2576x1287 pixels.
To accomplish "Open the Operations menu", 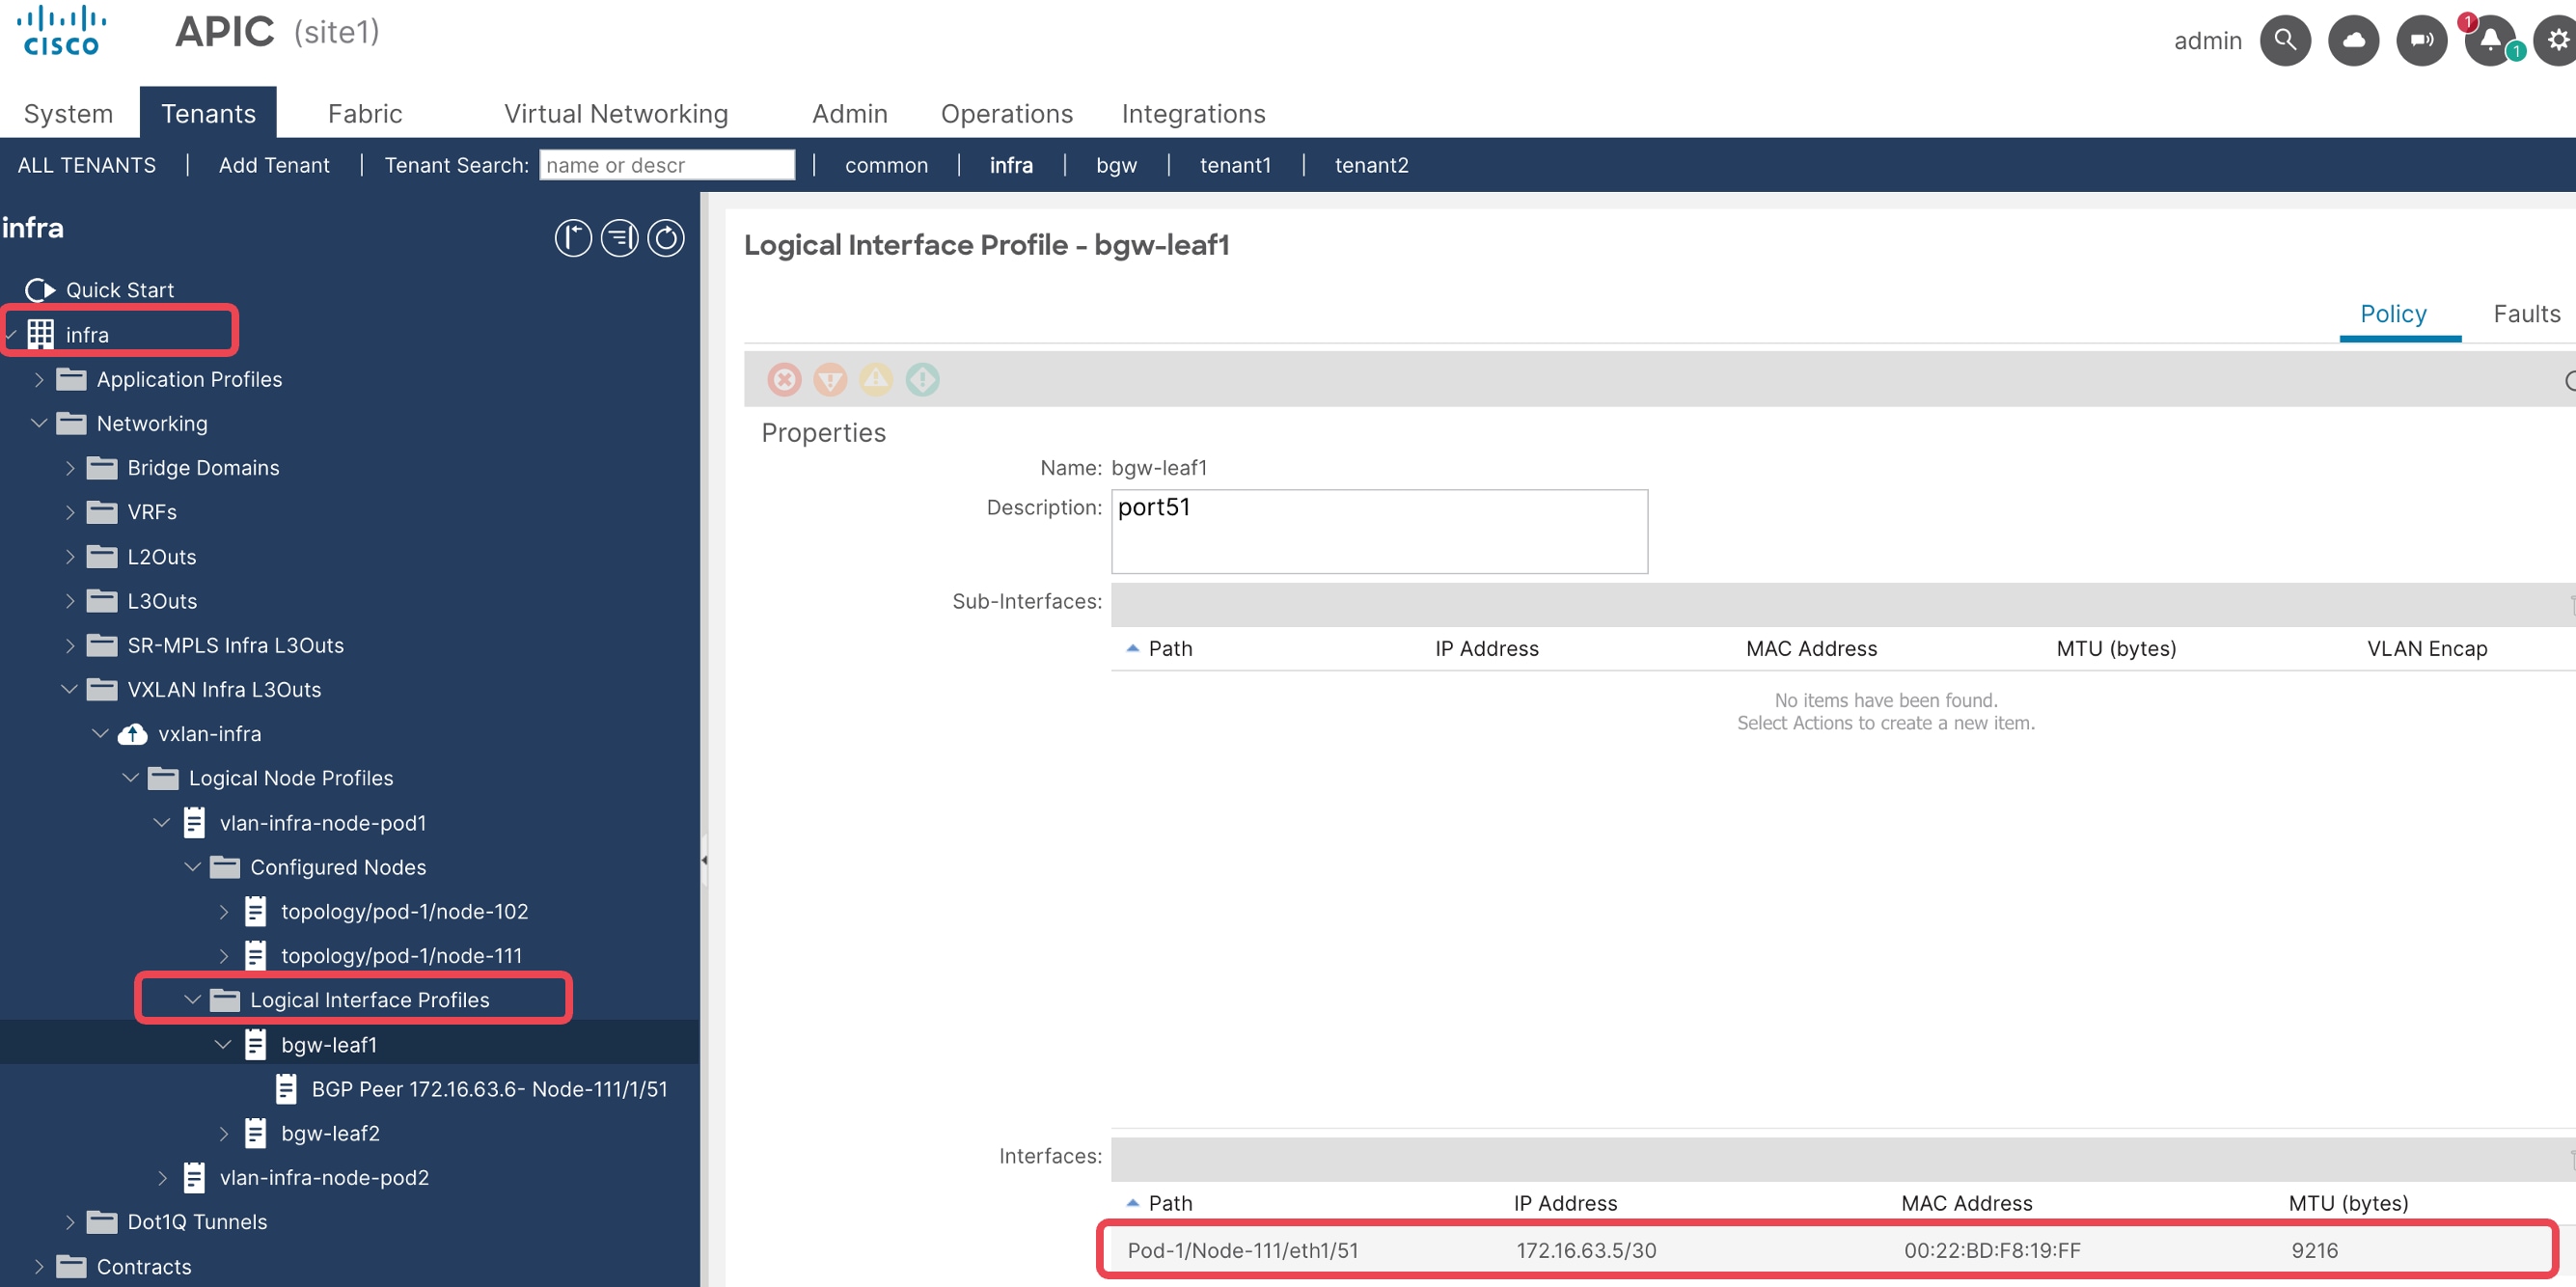I will coord(1007,114).
